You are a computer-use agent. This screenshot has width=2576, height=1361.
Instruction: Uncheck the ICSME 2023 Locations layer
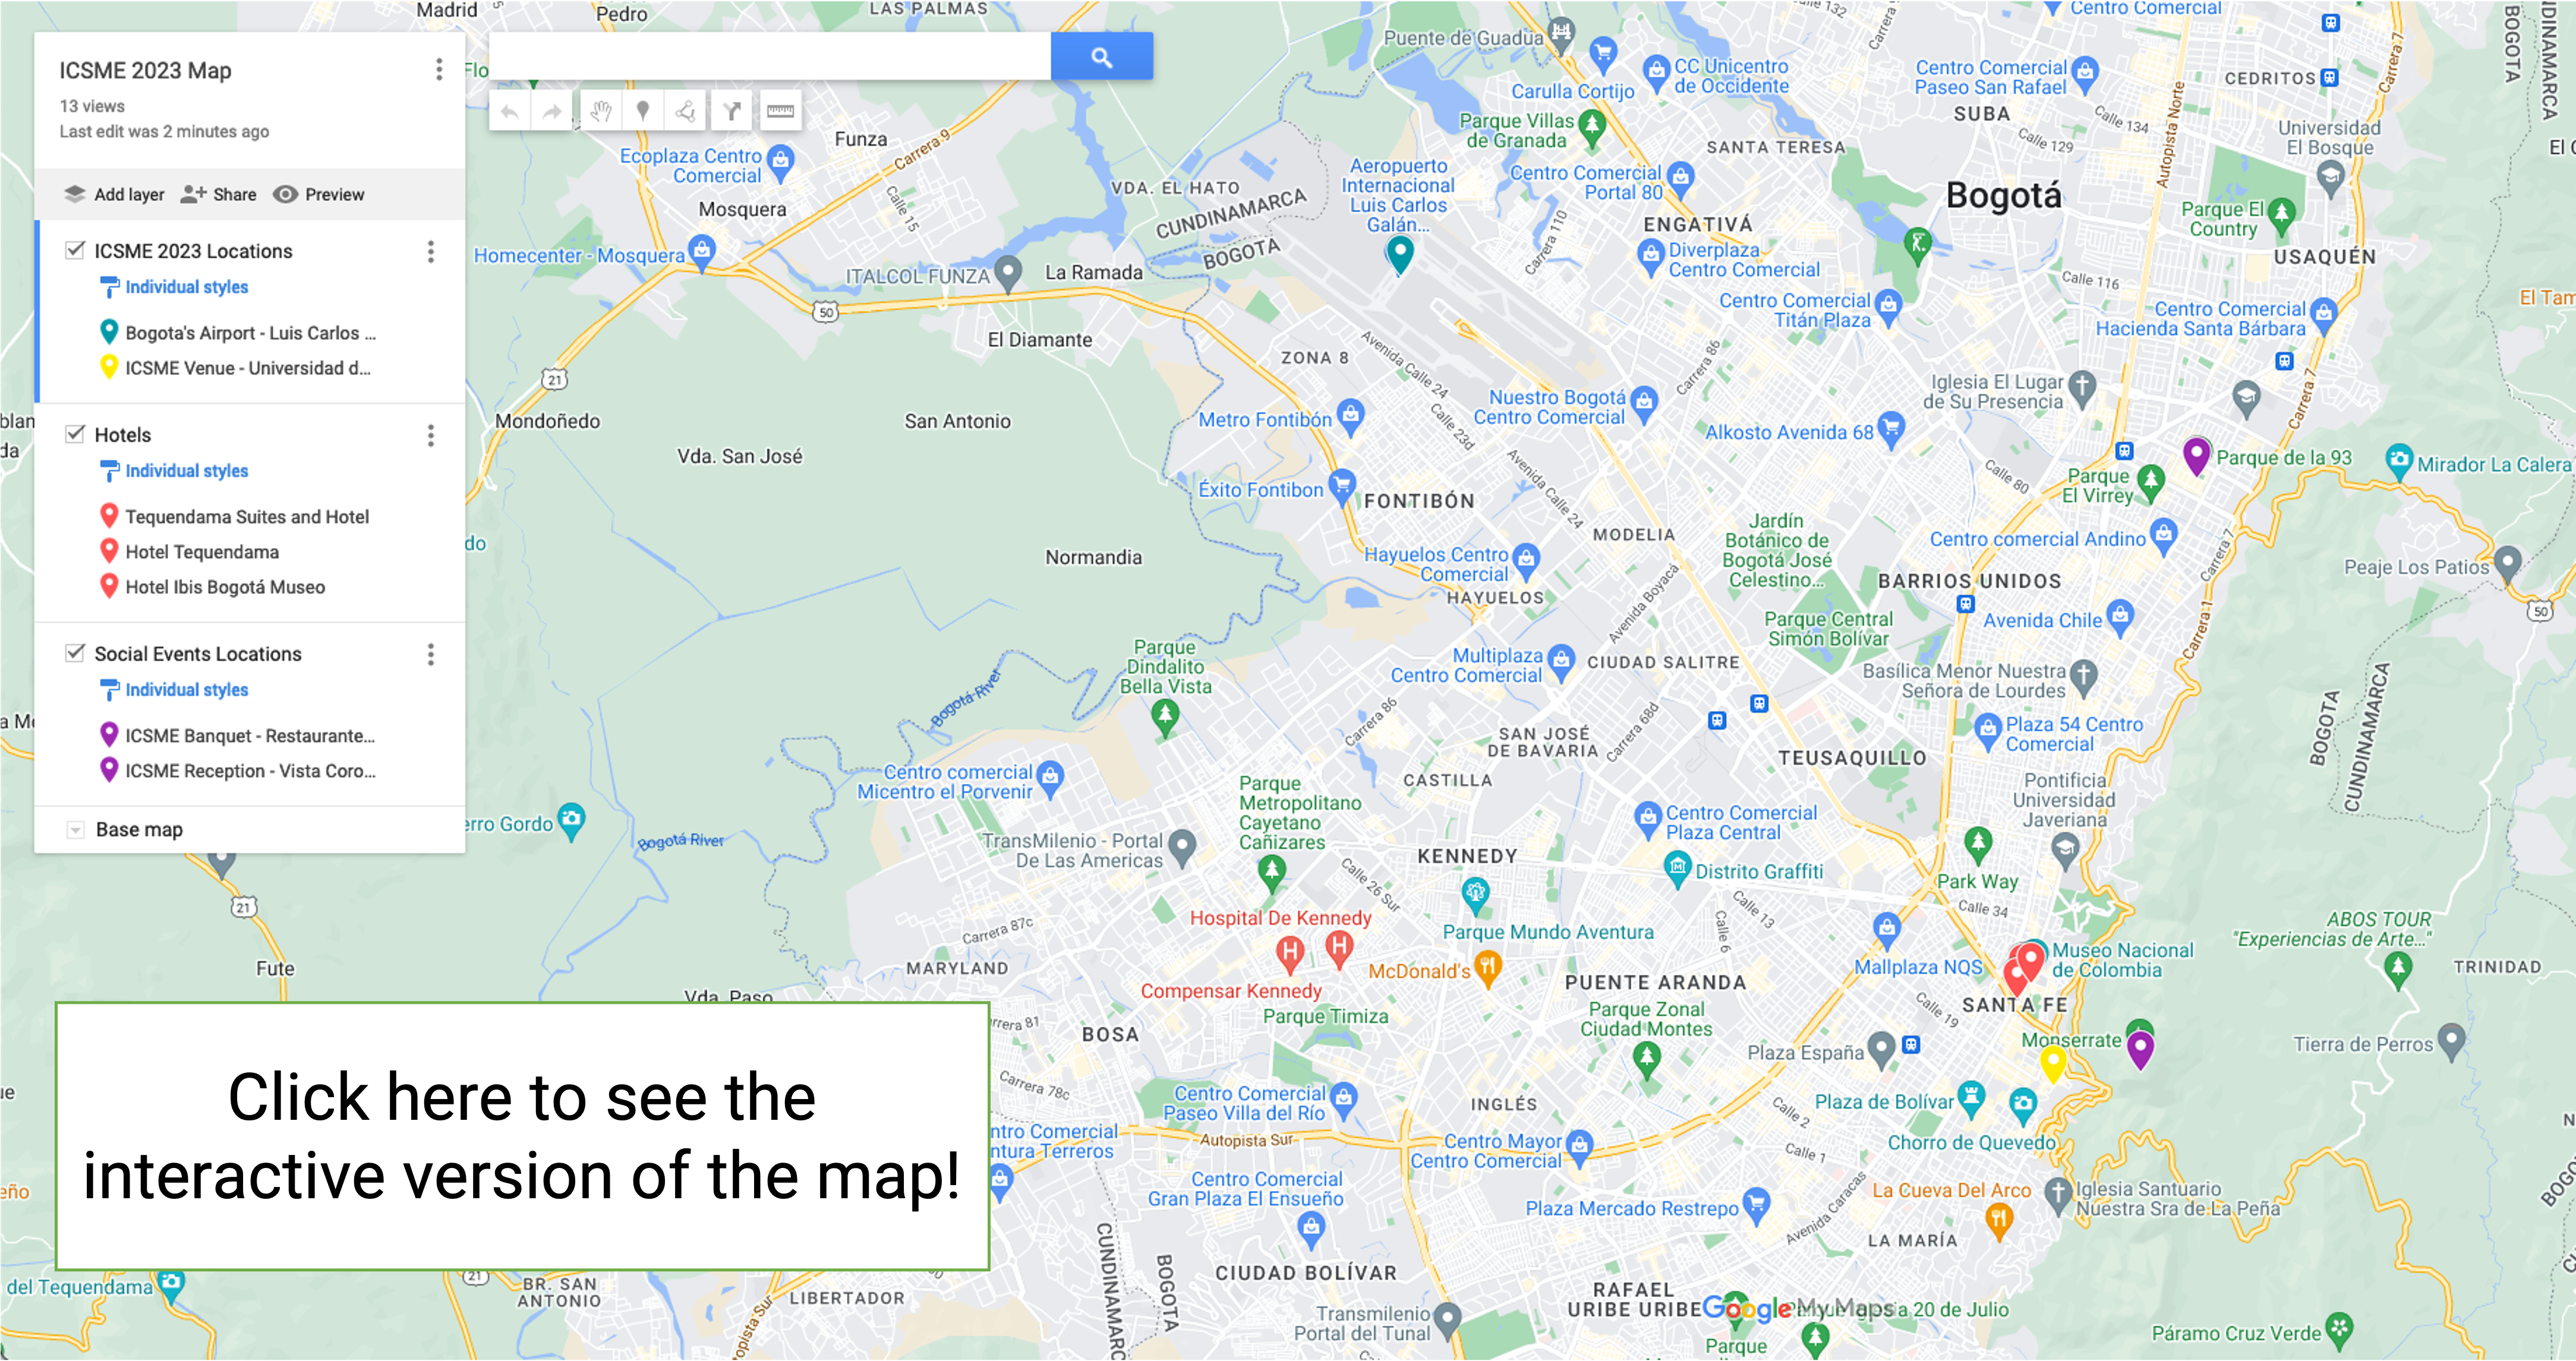75,250
